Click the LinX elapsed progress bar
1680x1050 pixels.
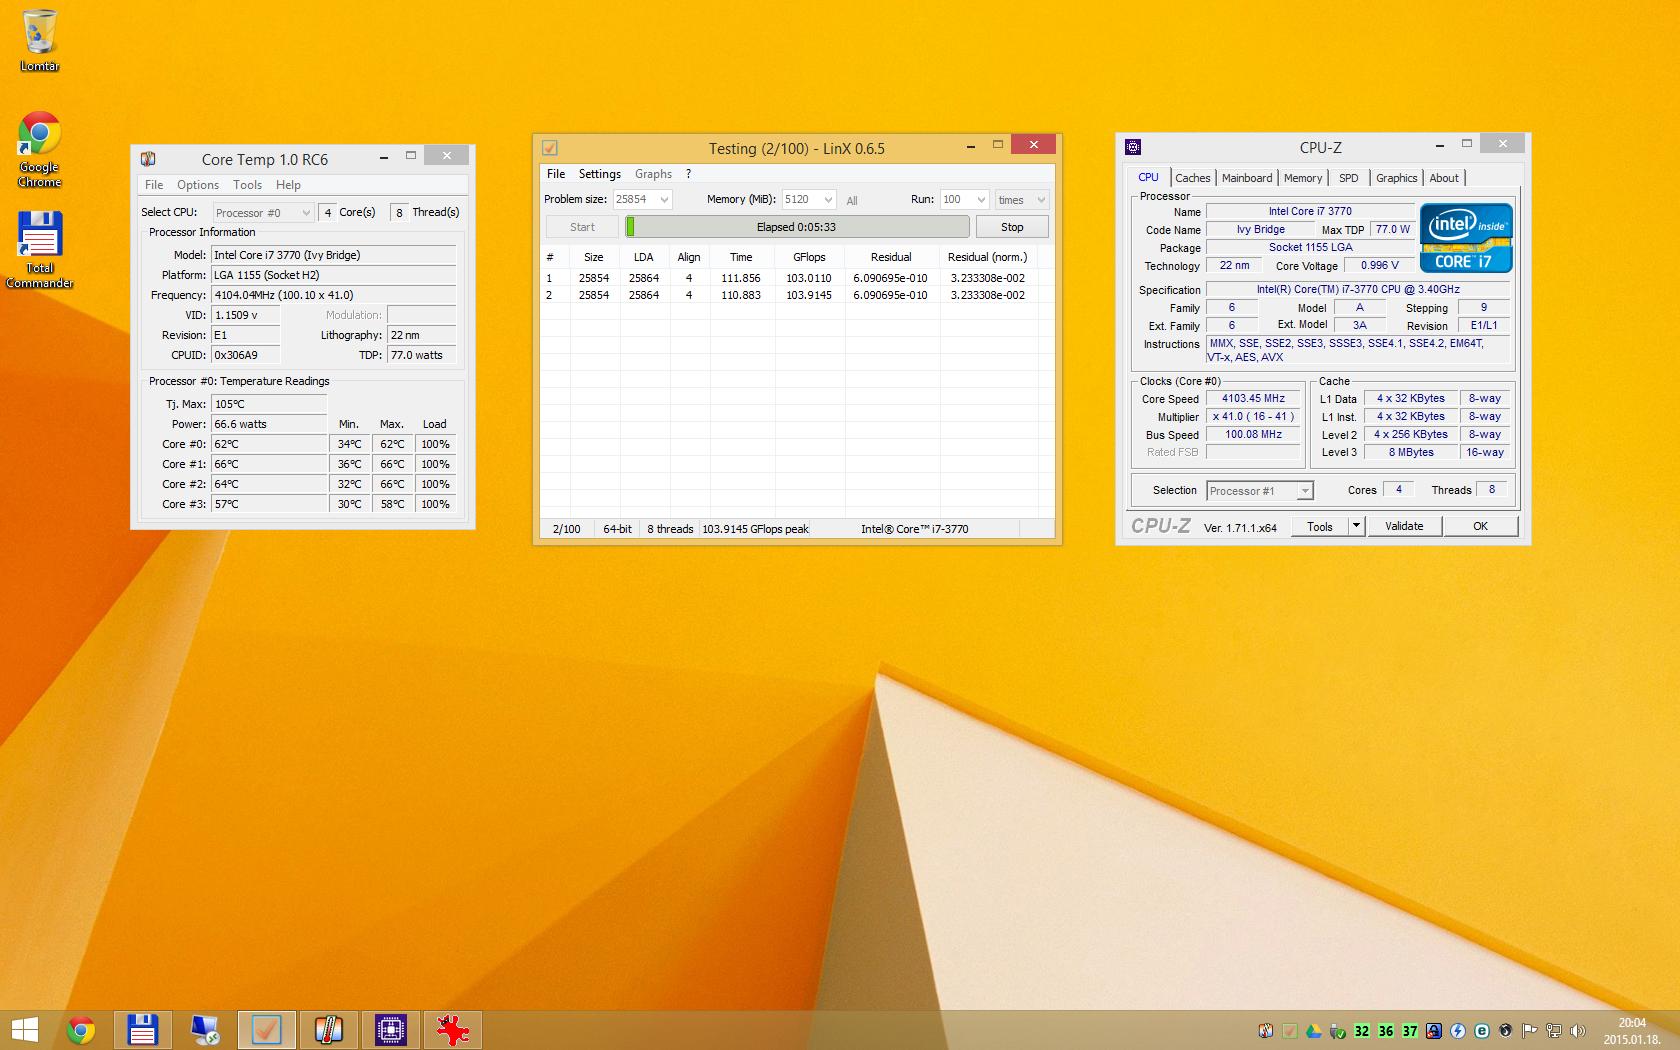(x=797, y=227)
